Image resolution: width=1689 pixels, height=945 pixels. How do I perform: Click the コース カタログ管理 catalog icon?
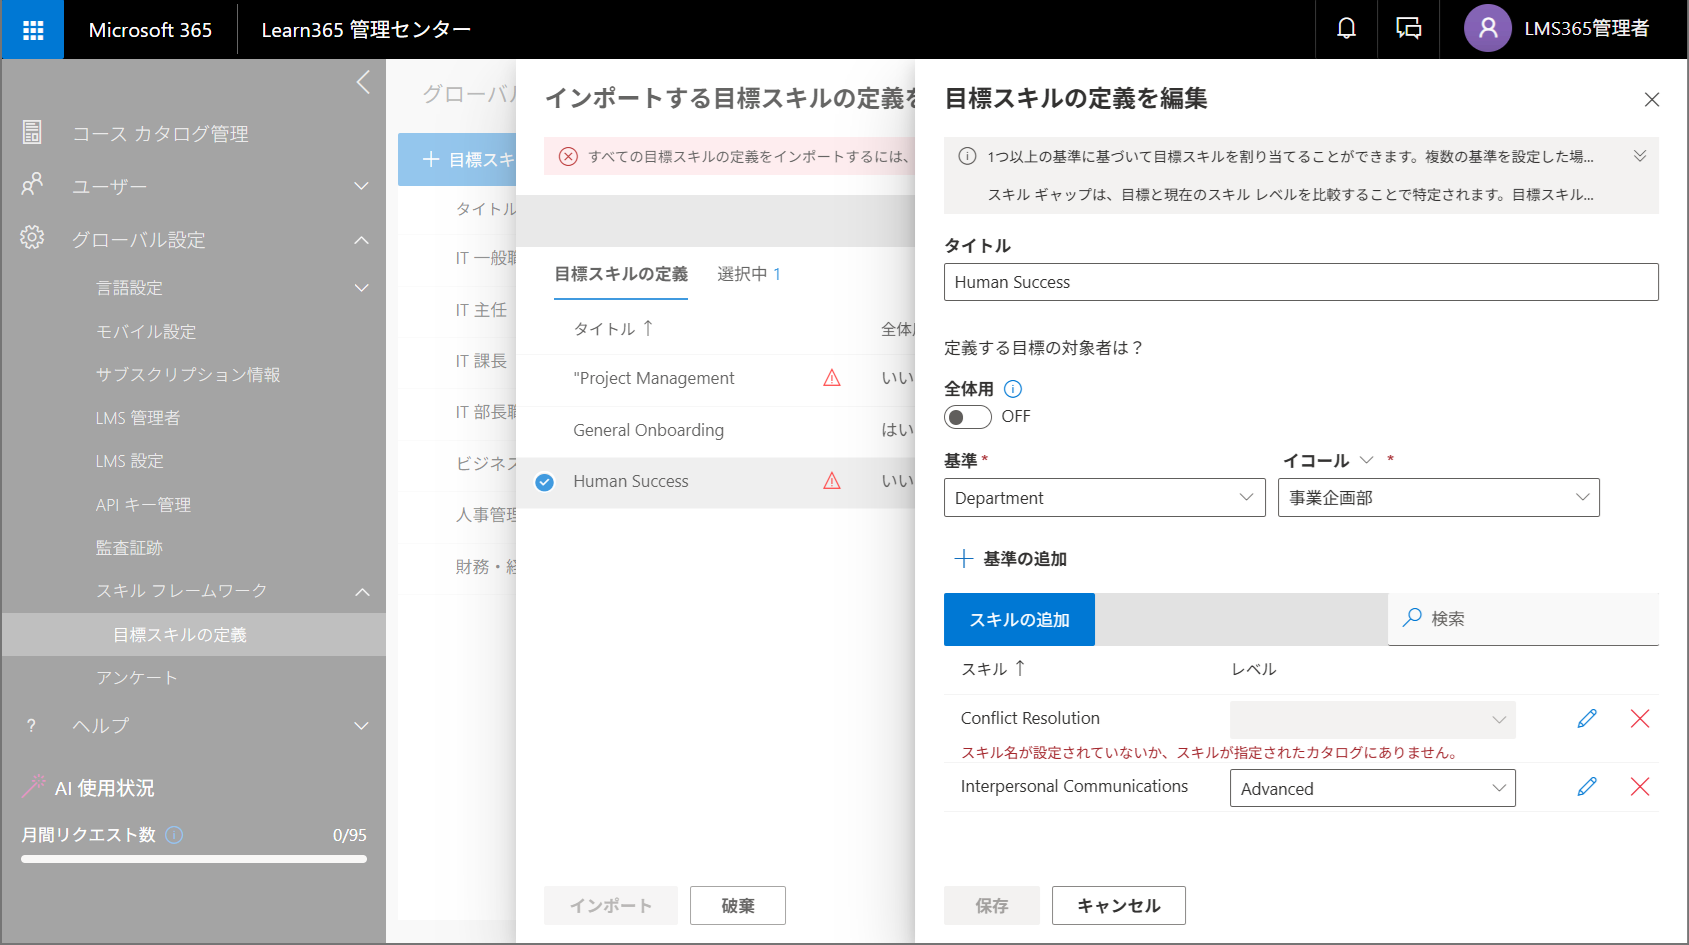[x=32, y=132]
